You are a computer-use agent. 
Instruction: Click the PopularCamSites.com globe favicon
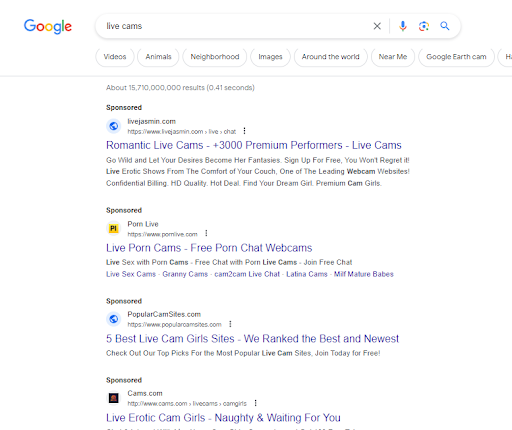(x=114, y=319)
